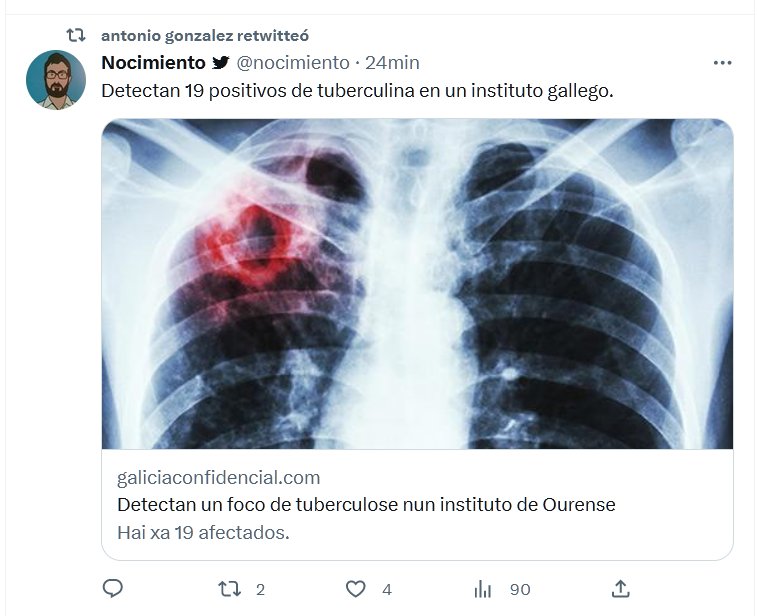Image resolution: width=758 pixels, height=616 pixels.
Task: Click the small retweet icon above the avatar
Action: [x=76, y=35]
